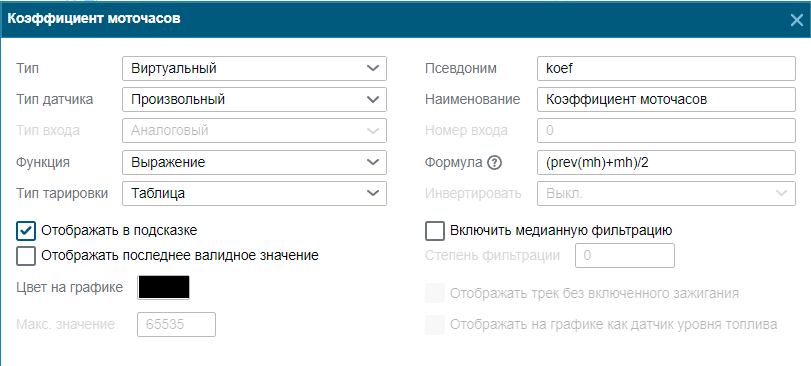Click the Псевдоним field containing koef
Viewport: 811px width, 366px height.
tap(667, 69)
